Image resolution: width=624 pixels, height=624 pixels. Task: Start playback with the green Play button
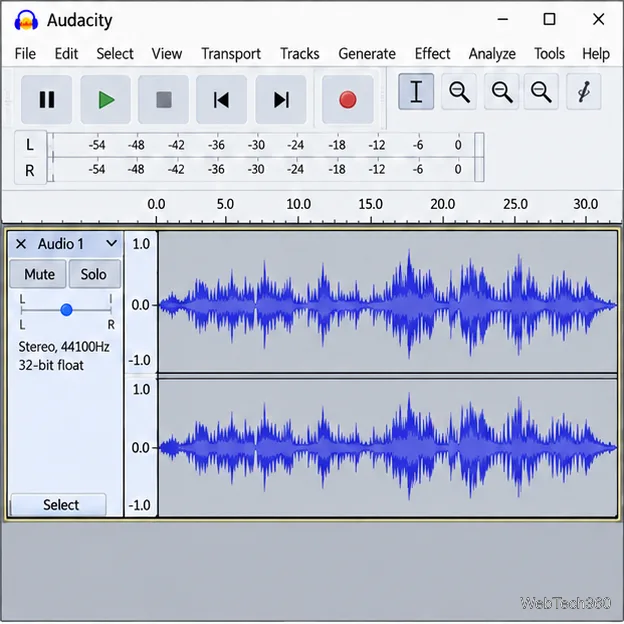(x=106, y=99)
